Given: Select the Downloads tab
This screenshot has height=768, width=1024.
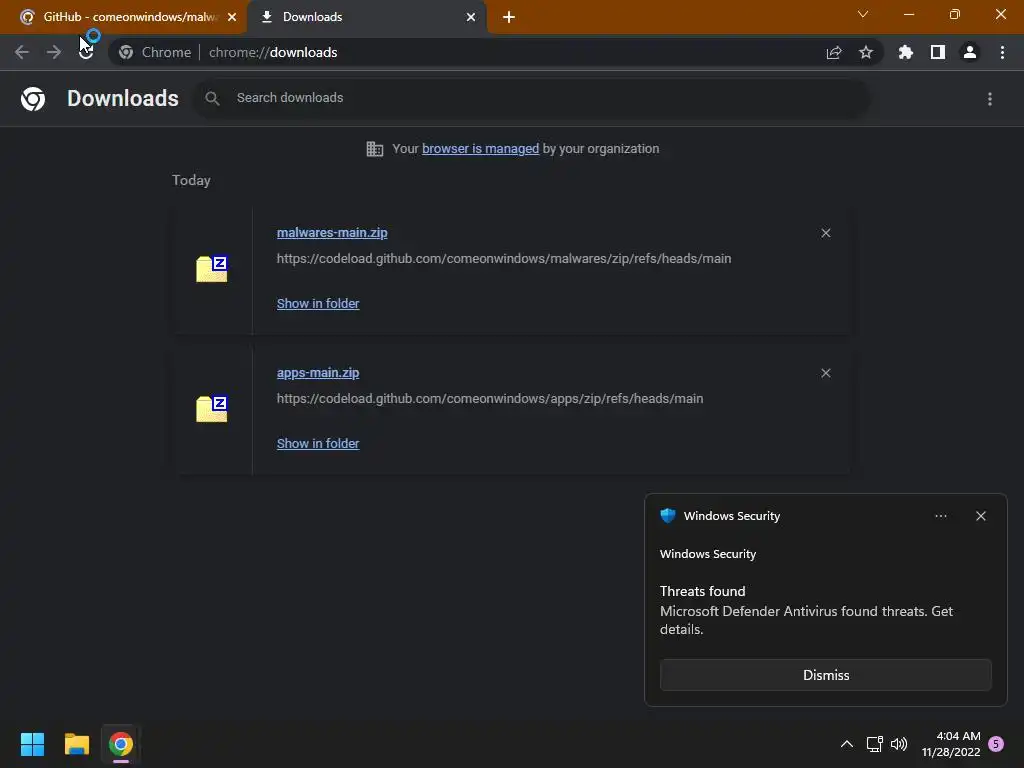Looking at the screenshot, I should click(x=367, y=17).
